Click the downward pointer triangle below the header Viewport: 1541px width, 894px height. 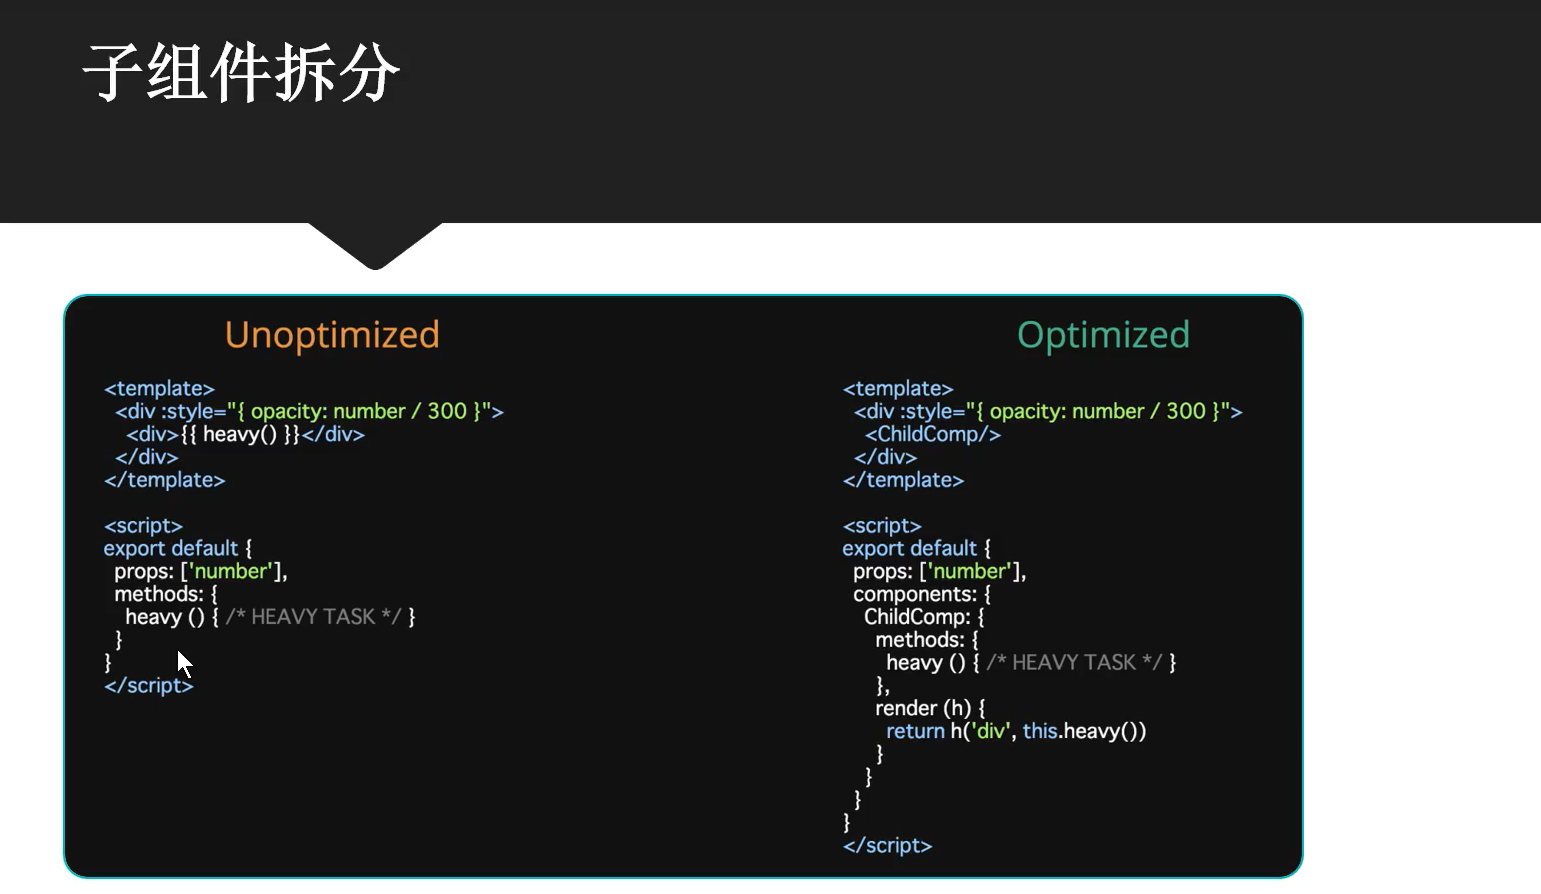375,245
